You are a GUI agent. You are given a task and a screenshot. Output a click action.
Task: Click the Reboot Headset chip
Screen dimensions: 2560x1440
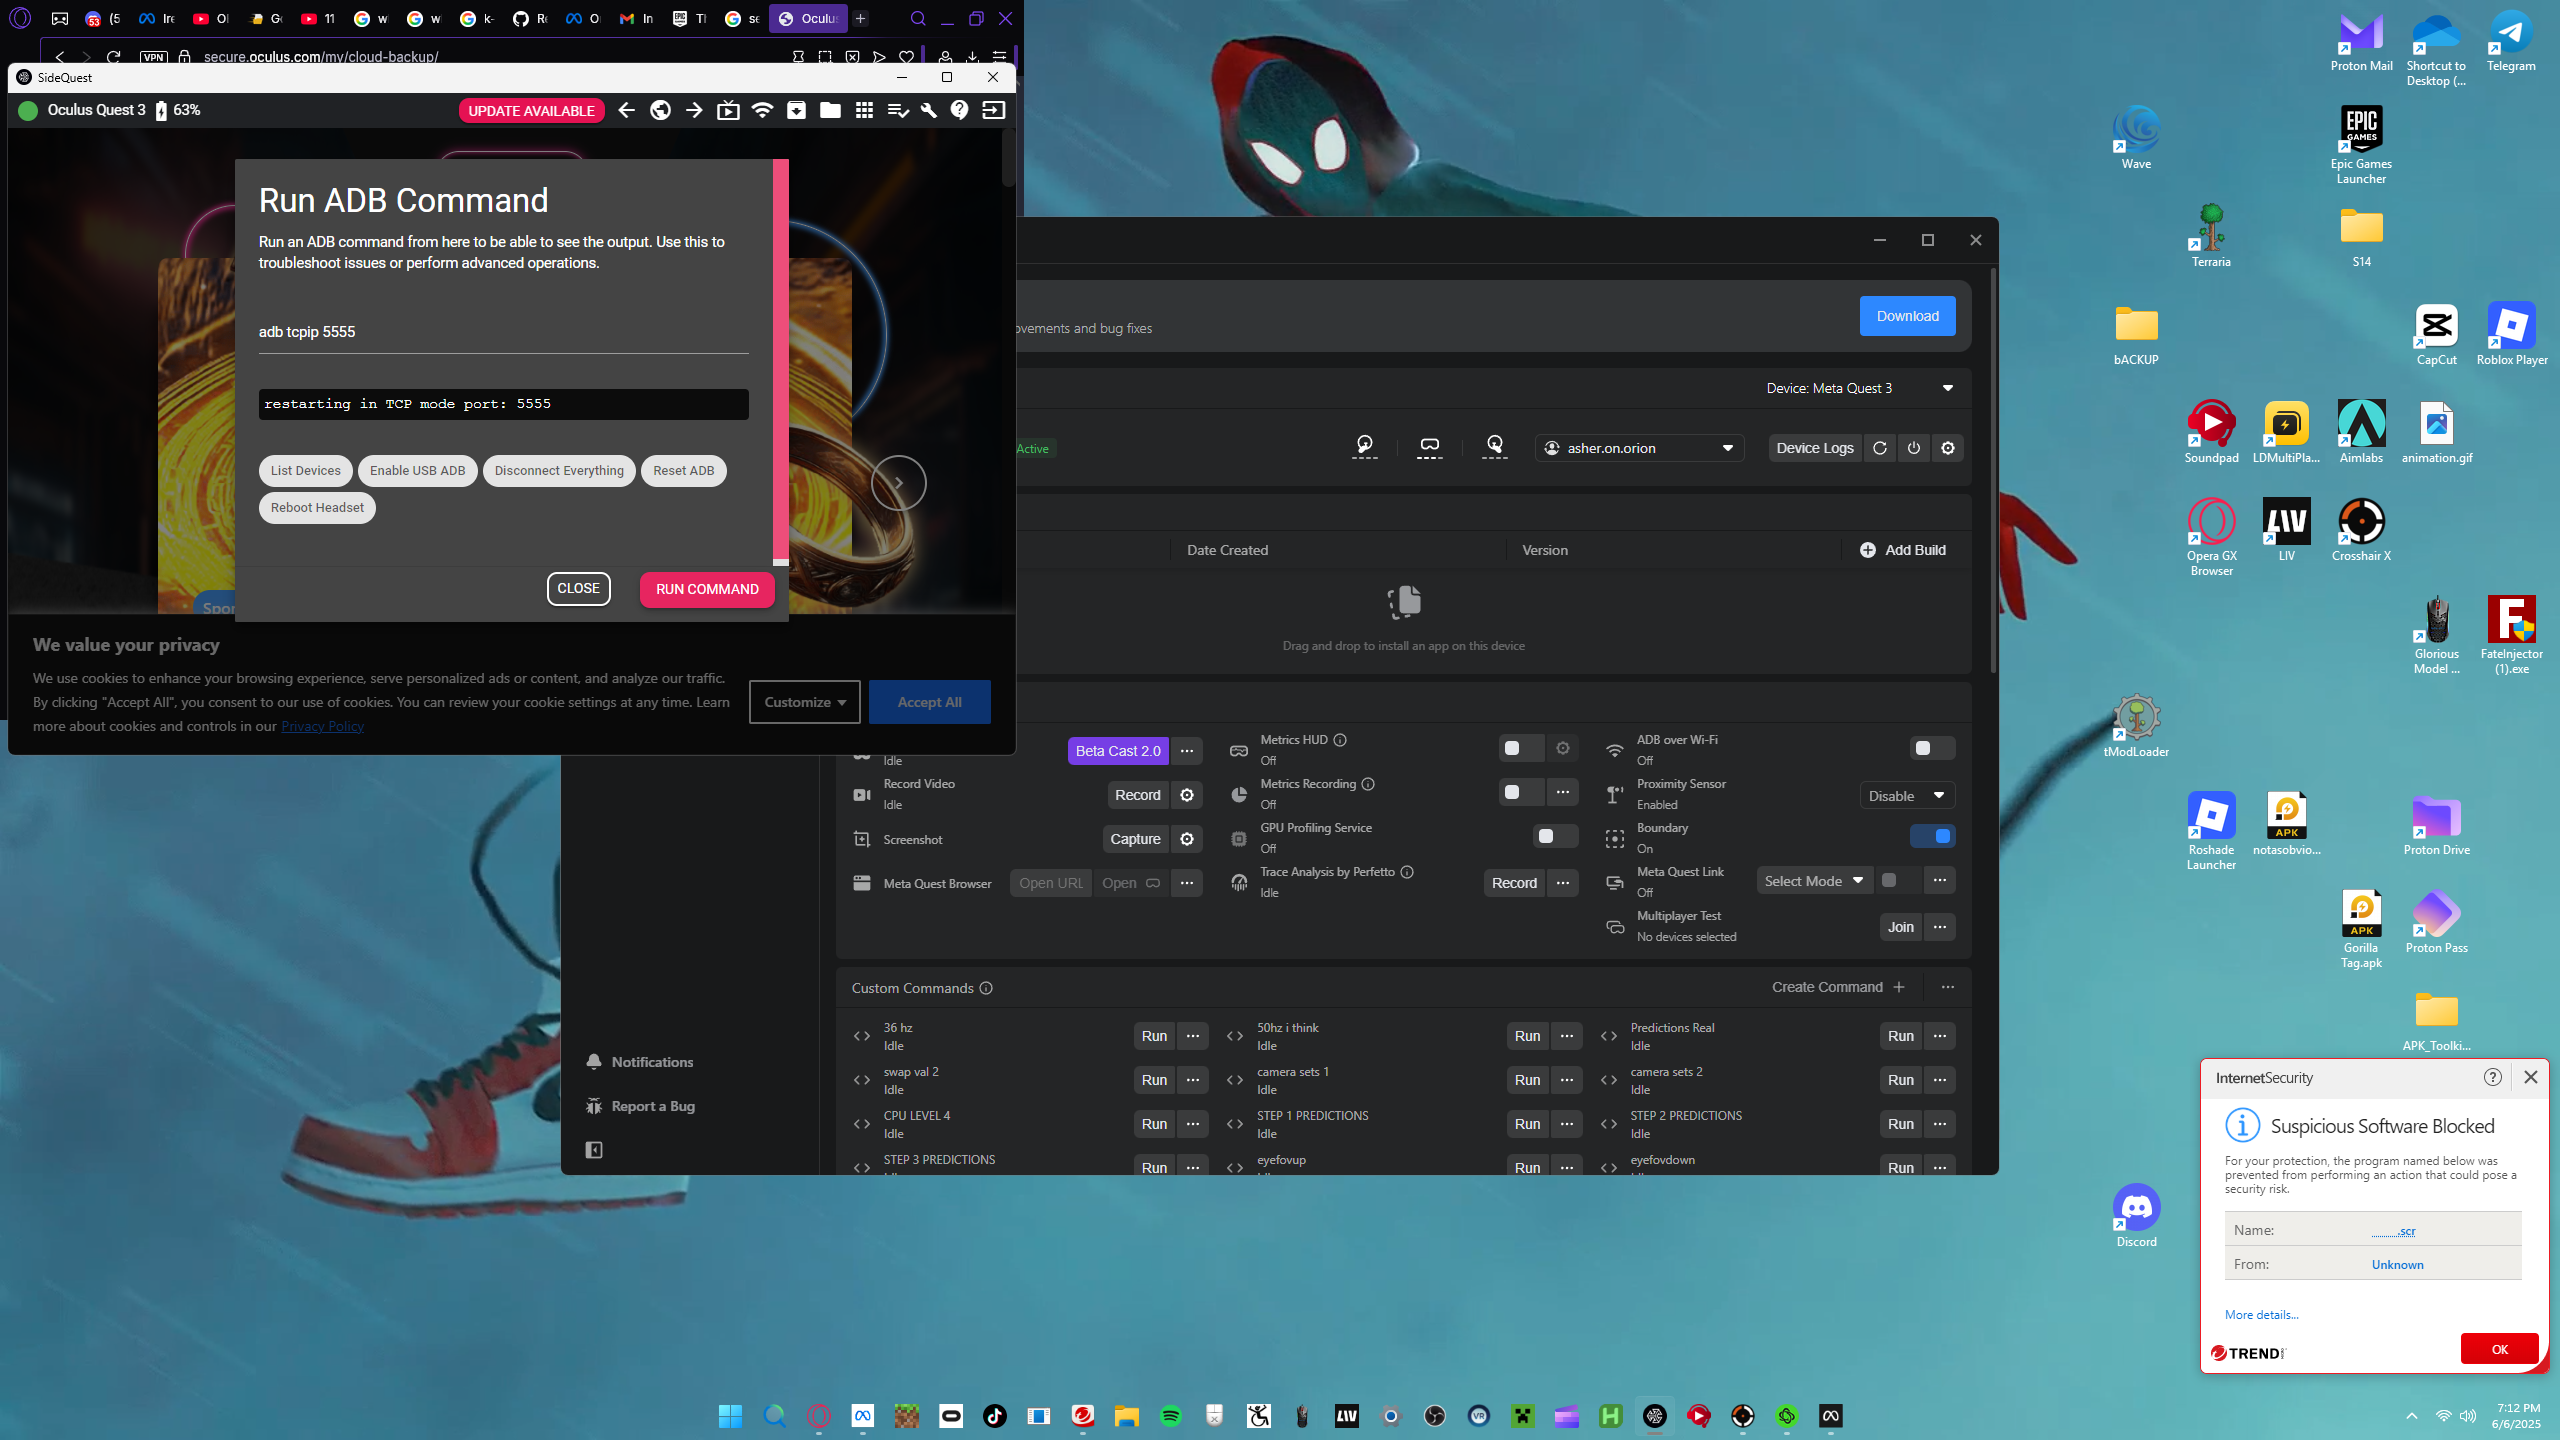click(317, 508)
